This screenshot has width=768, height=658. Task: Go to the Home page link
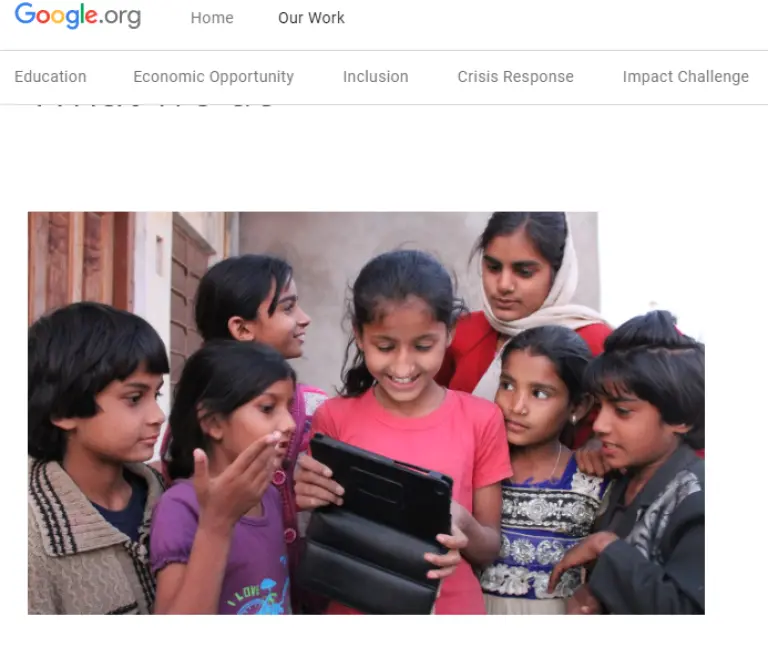click(212, 18)
